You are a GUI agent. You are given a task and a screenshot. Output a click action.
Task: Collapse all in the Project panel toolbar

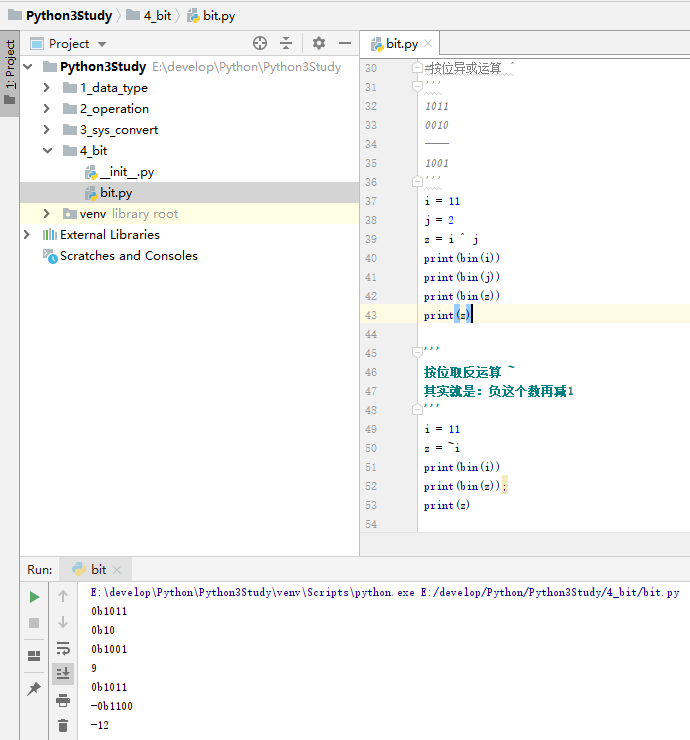coord(286,43)
